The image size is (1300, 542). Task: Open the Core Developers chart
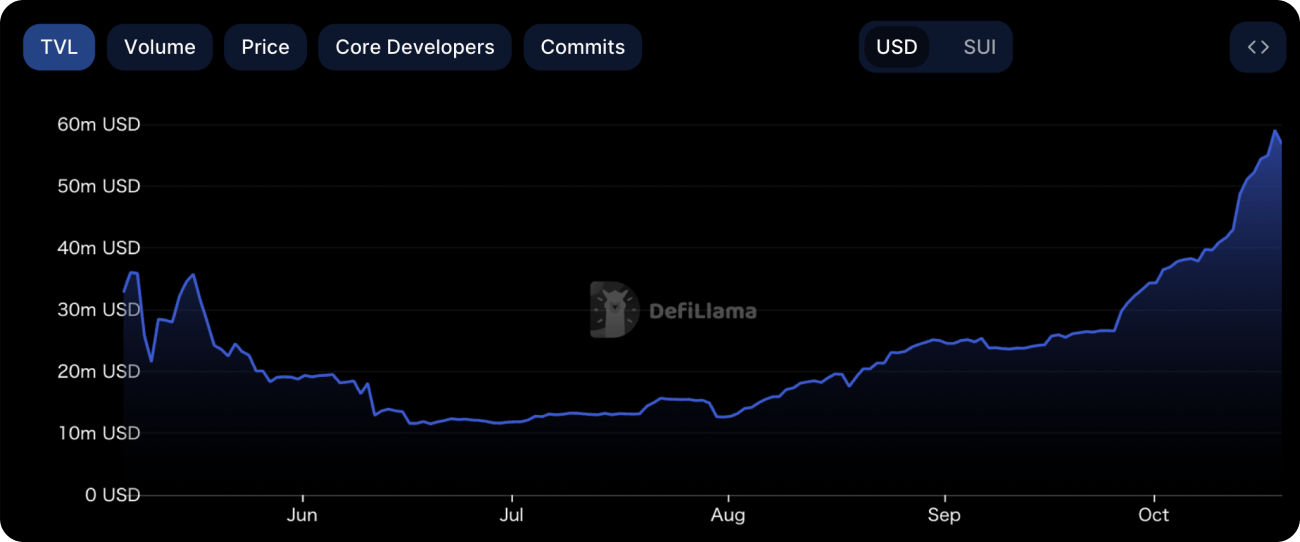coord(415,47)
